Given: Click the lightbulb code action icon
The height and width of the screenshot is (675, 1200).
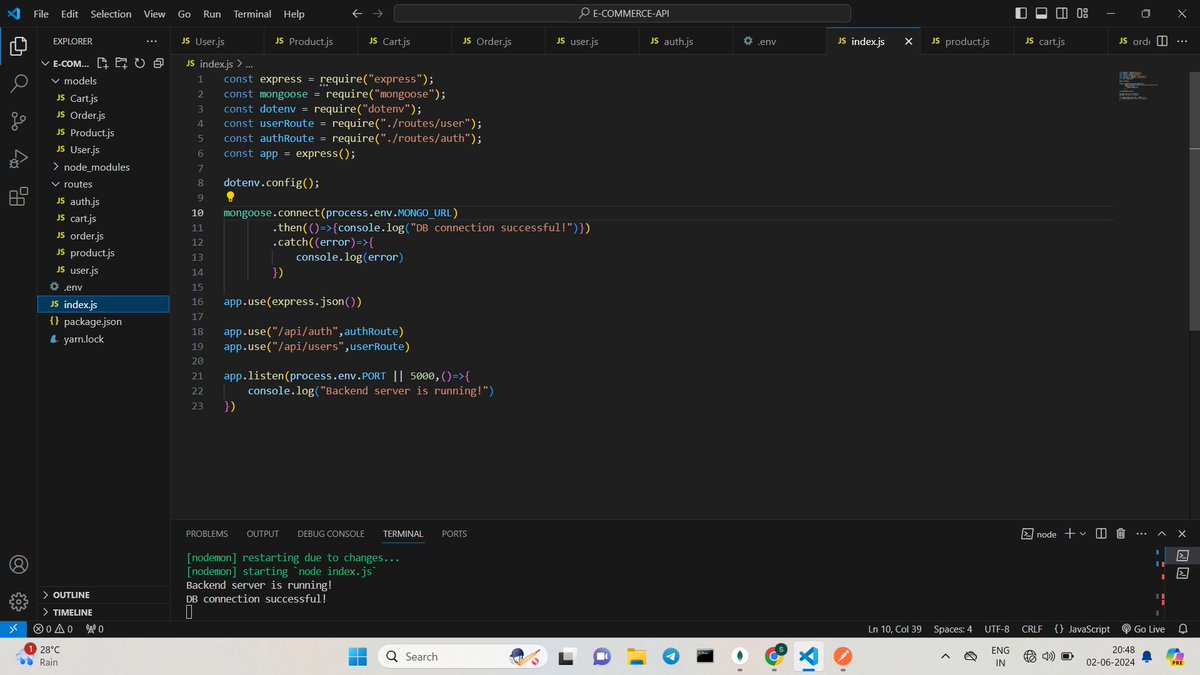Looking at the screenshot, I should (230, 197).
